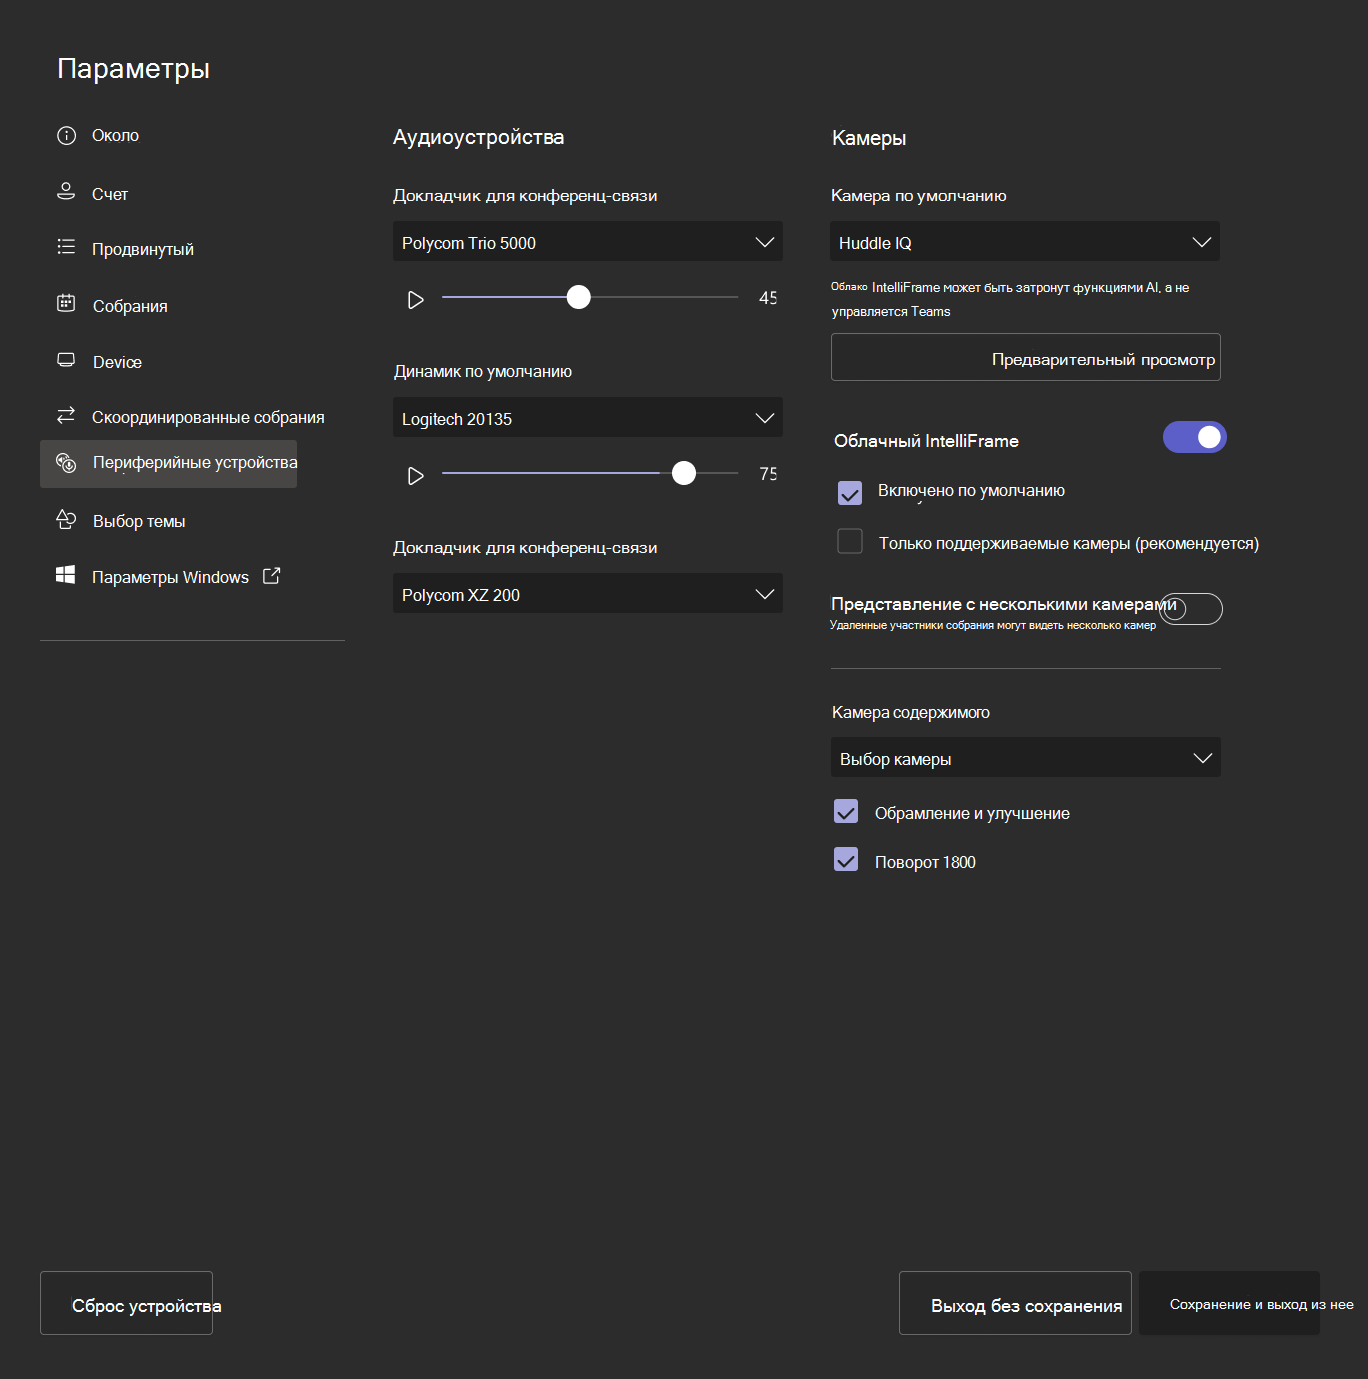Enable the multi-camera view toggle
The height and width of the screenshot is (1379, 1368).
tap(1191, 609)
